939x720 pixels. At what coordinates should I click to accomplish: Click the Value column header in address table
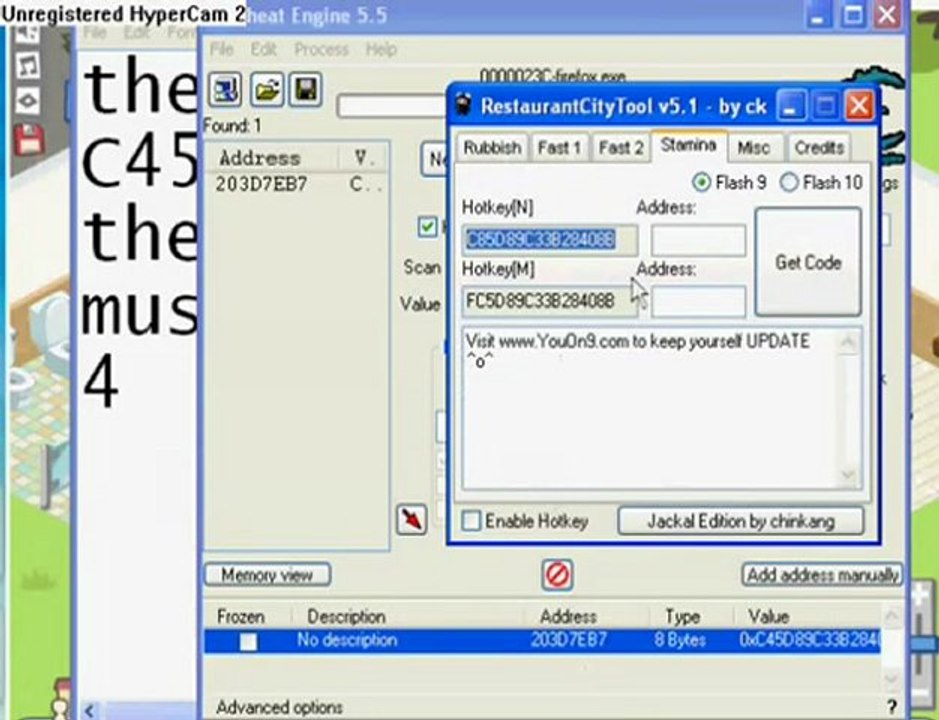(x=769, y=616)
